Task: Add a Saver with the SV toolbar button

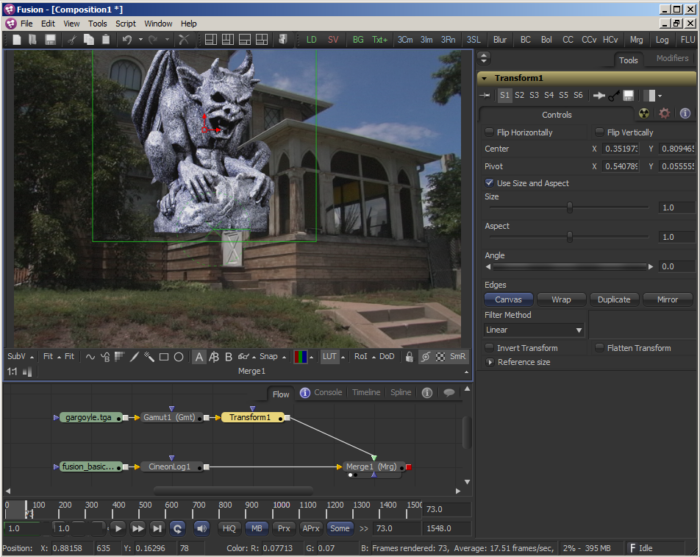Action: 333,40
